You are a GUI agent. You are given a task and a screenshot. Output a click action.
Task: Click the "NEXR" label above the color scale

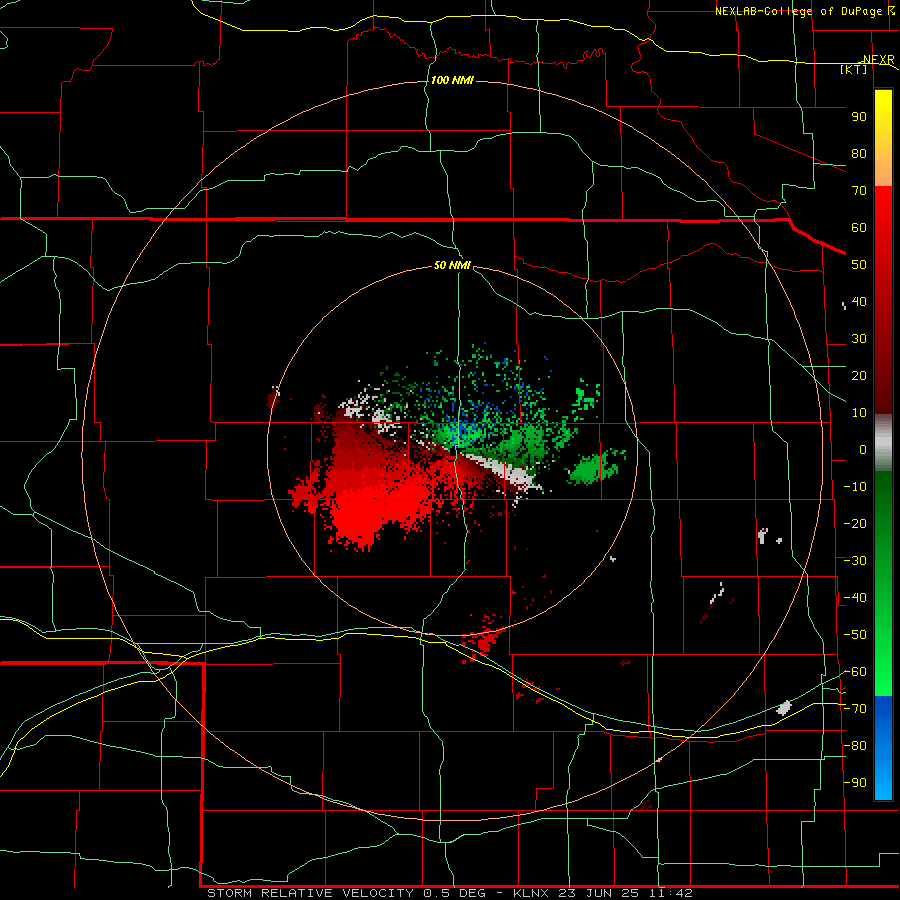(x=879, y=60)
